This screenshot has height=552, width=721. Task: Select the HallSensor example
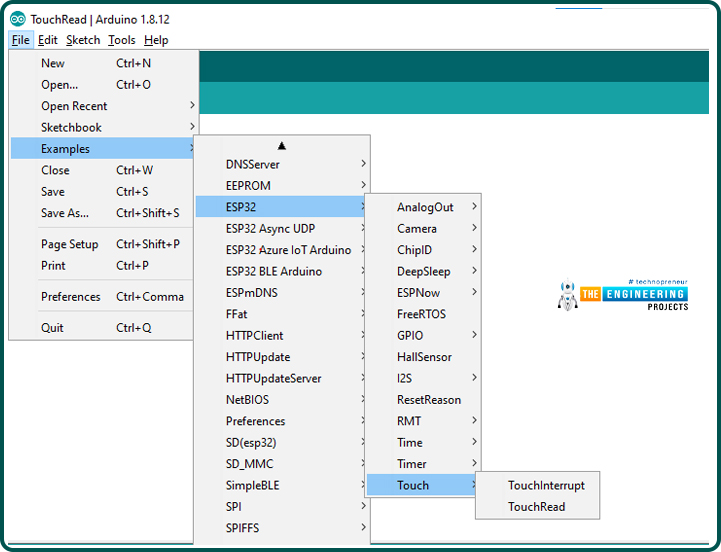424,357
